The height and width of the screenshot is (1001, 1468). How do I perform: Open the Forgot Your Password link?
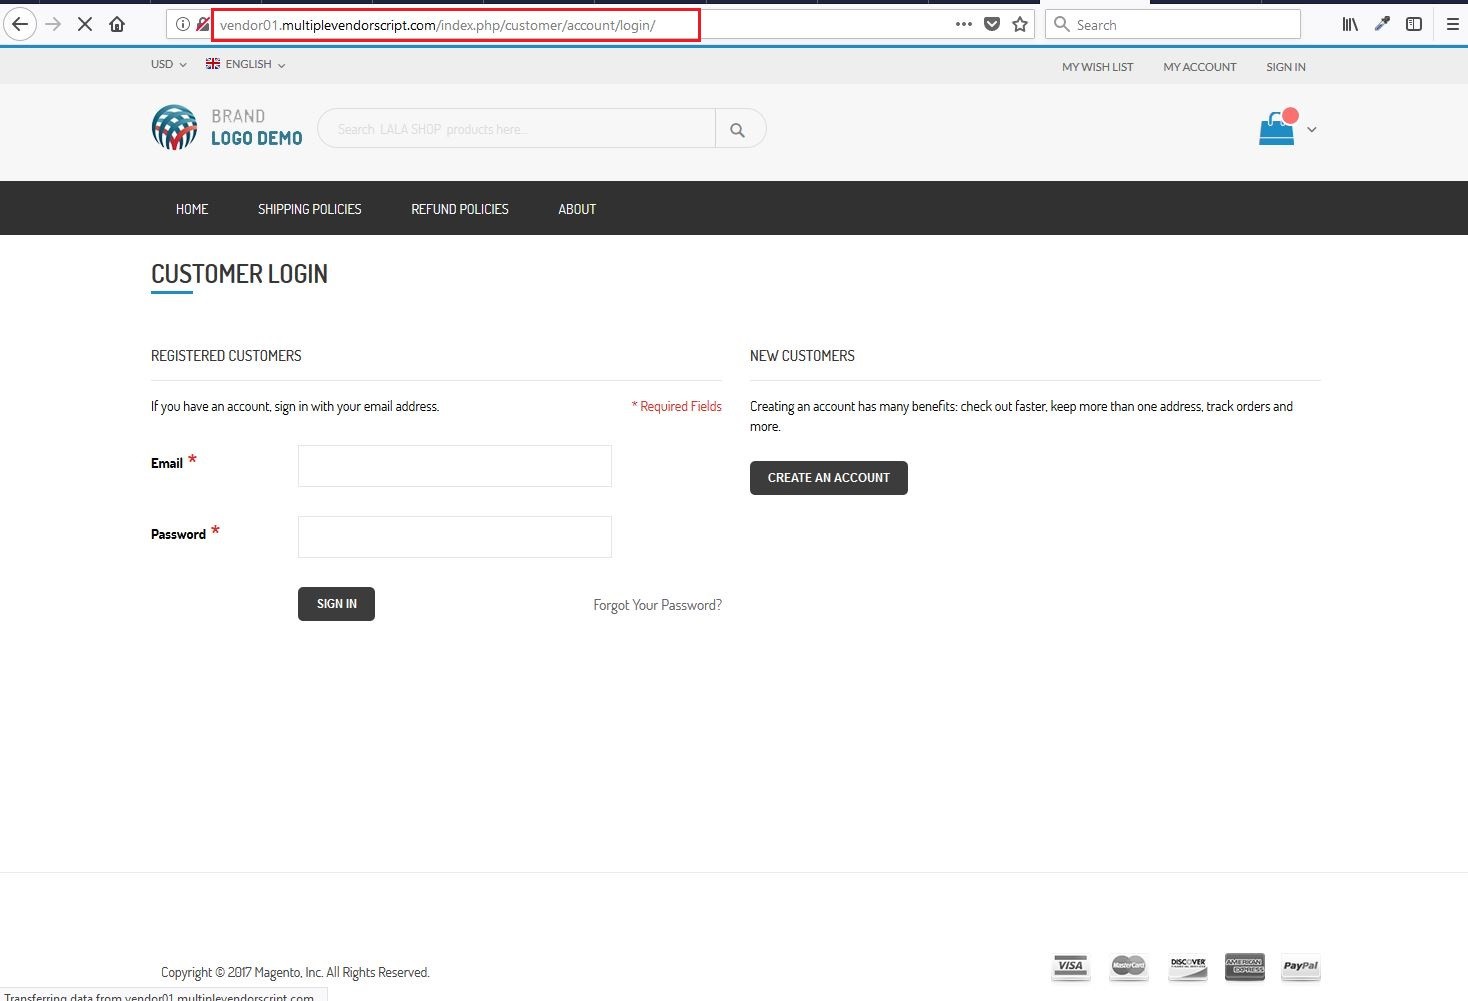coord(656,604)
